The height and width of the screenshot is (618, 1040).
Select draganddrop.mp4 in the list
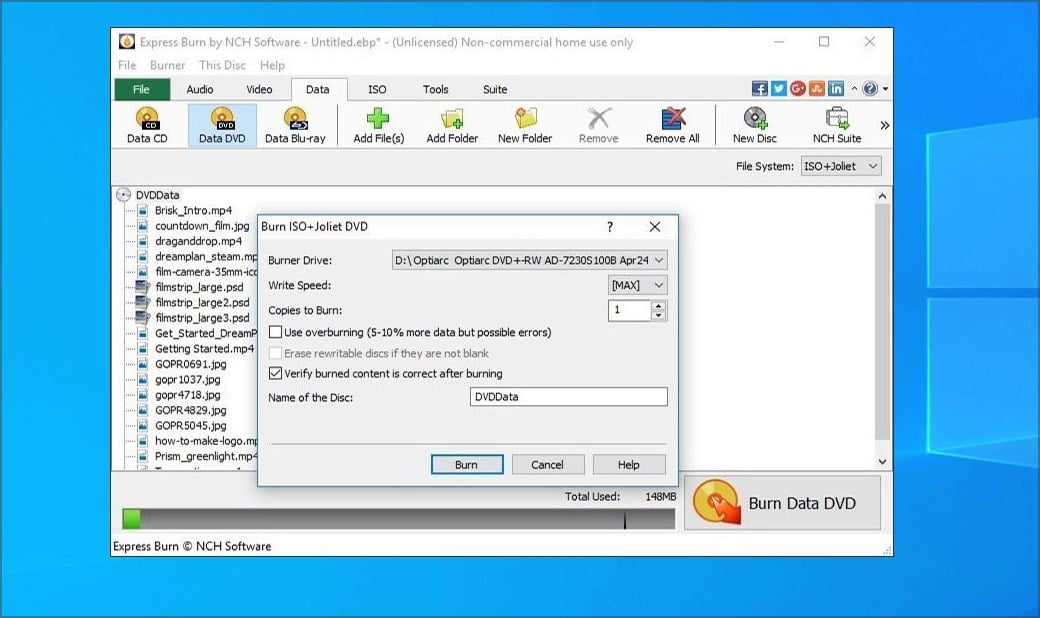[198, 241]
